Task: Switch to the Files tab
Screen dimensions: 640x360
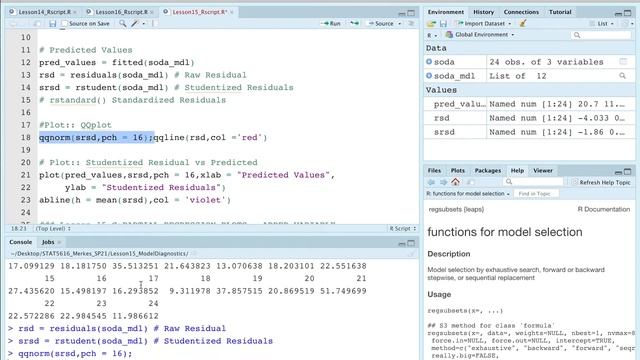Action: pyautogui.click(x=434, y=171)
